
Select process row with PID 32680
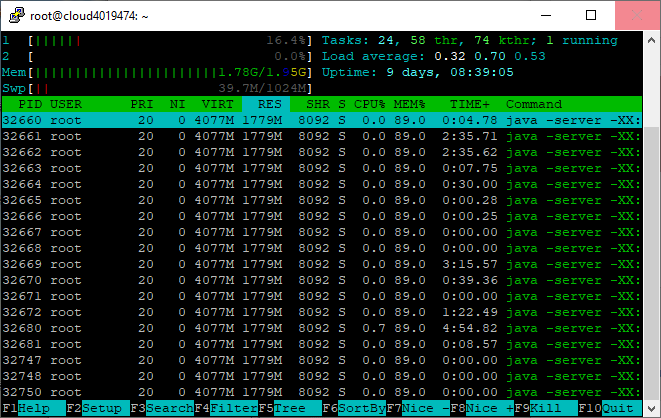coord(322,328)
